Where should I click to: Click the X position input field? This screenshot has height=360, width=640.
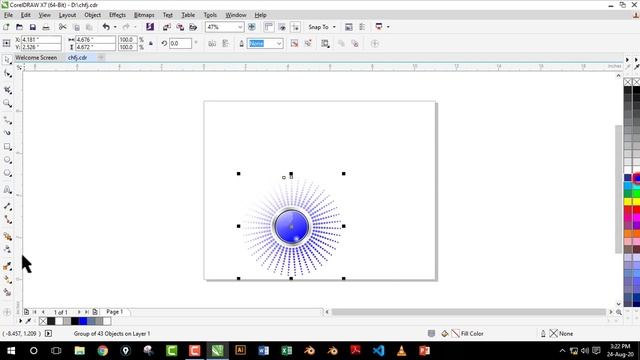tap(41, 40)
